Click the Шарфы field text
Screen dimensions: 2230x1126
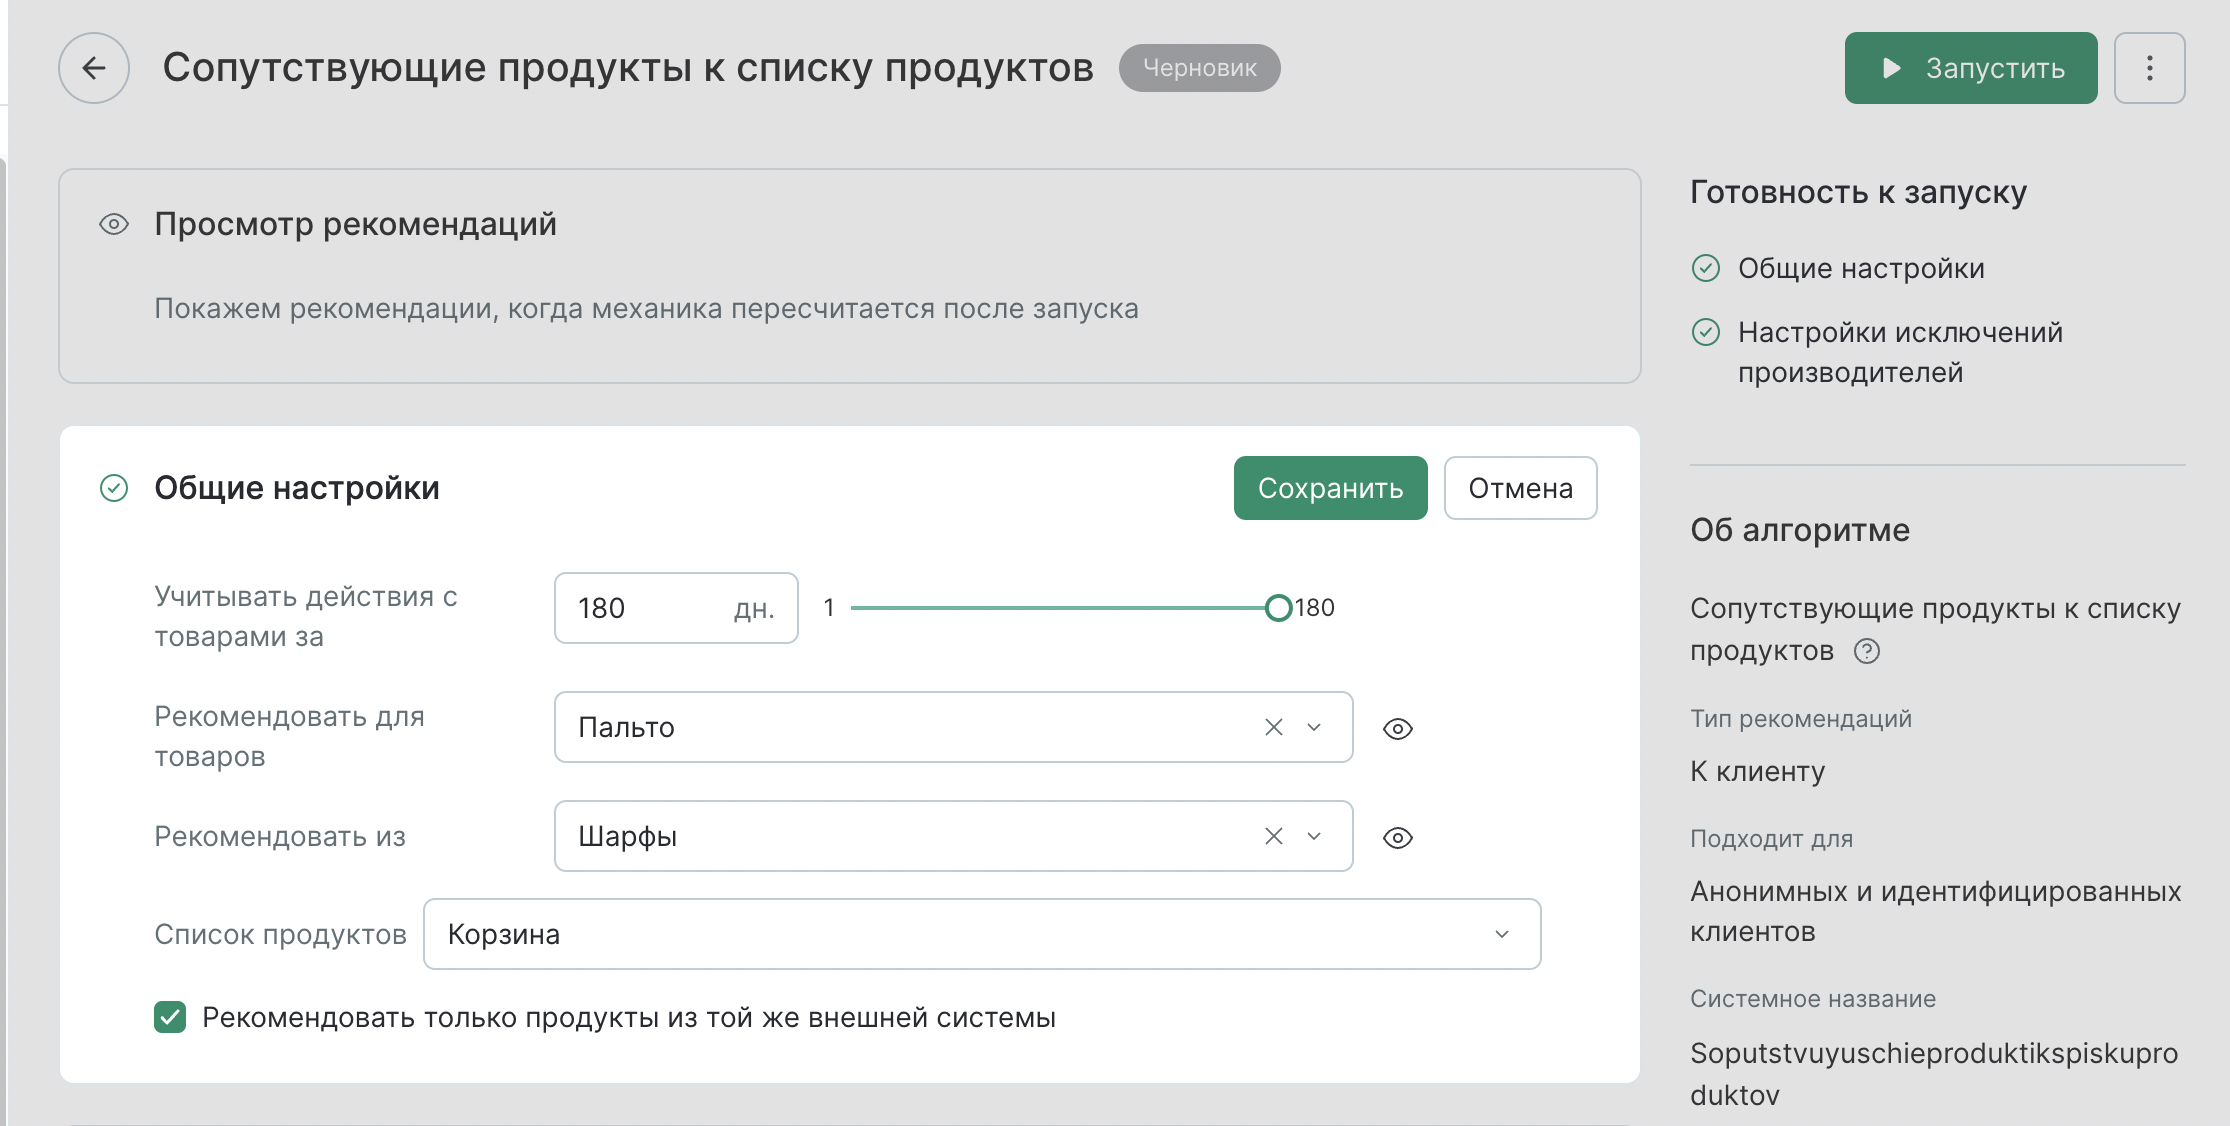tap(627, 836)
